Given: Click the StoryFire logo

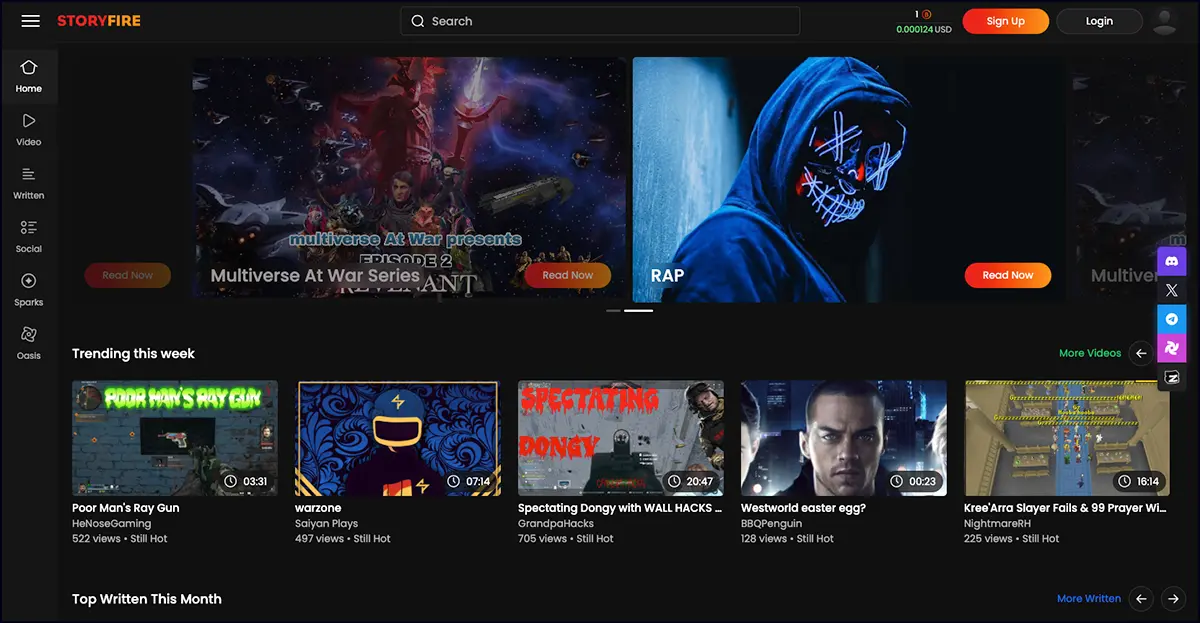Looking at the screenshot, I should (99, 21).
